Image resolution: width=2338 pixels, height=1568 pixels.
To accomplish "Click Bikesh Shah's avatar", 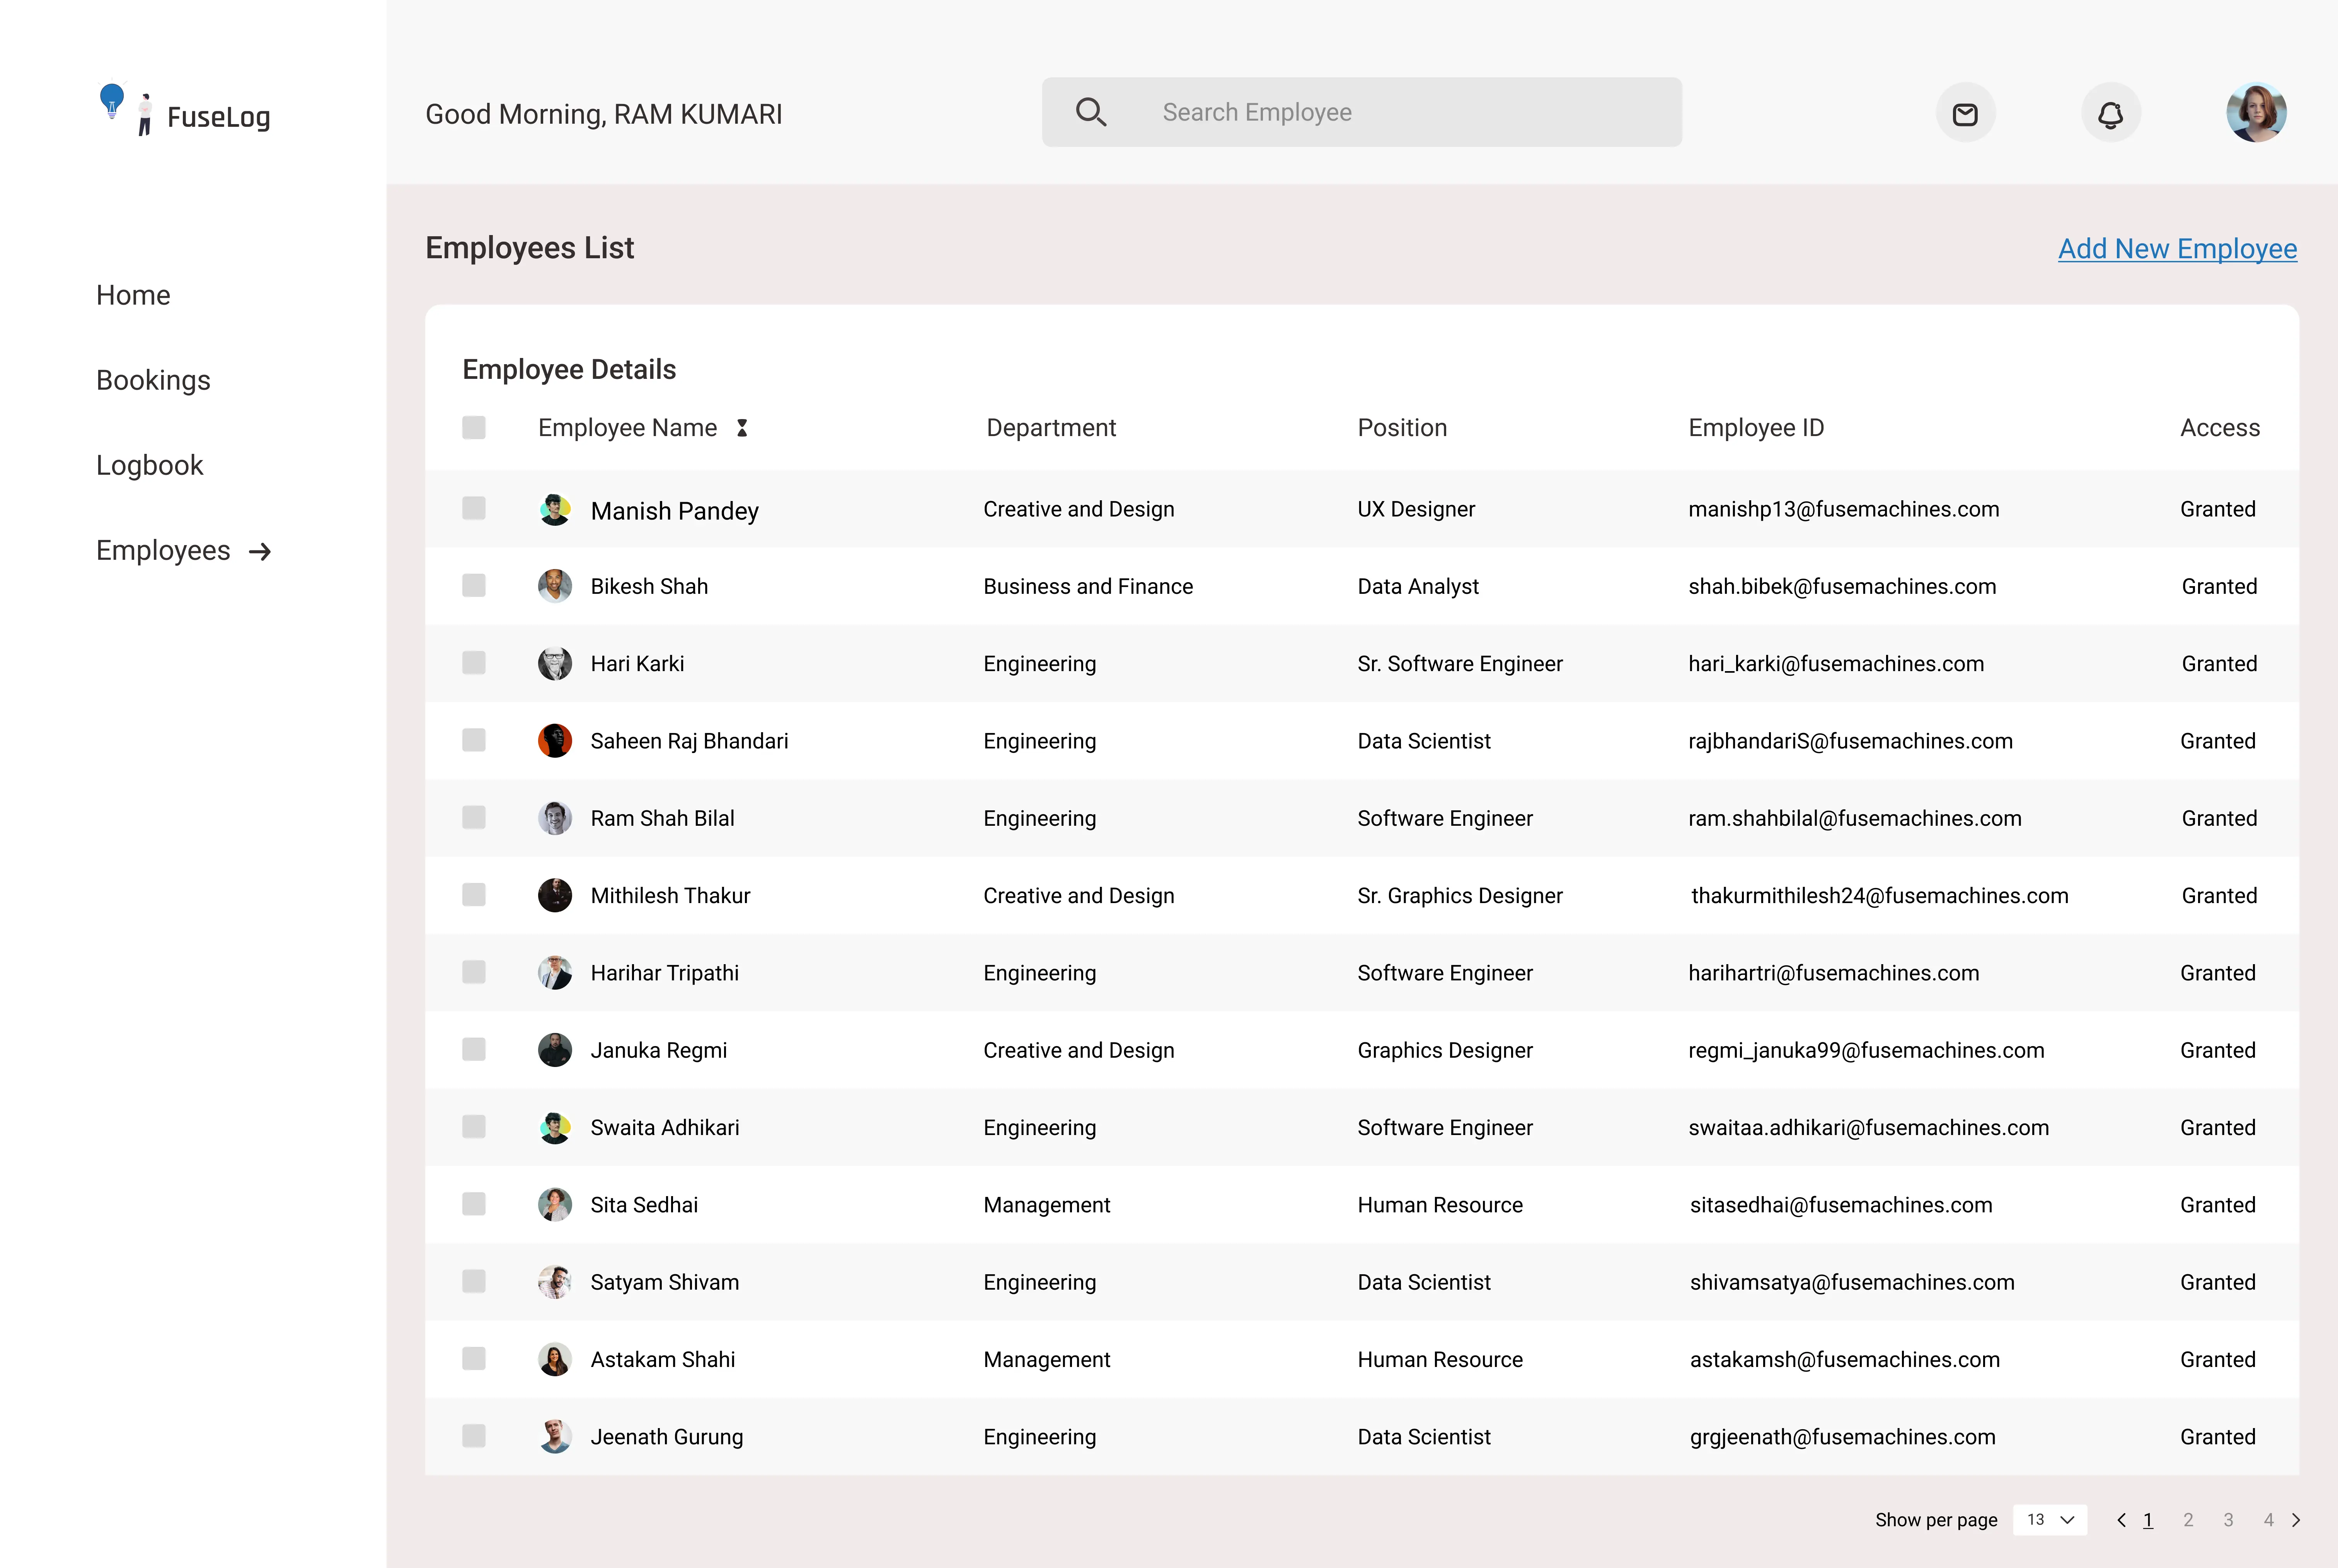I will tap(555, 586).
